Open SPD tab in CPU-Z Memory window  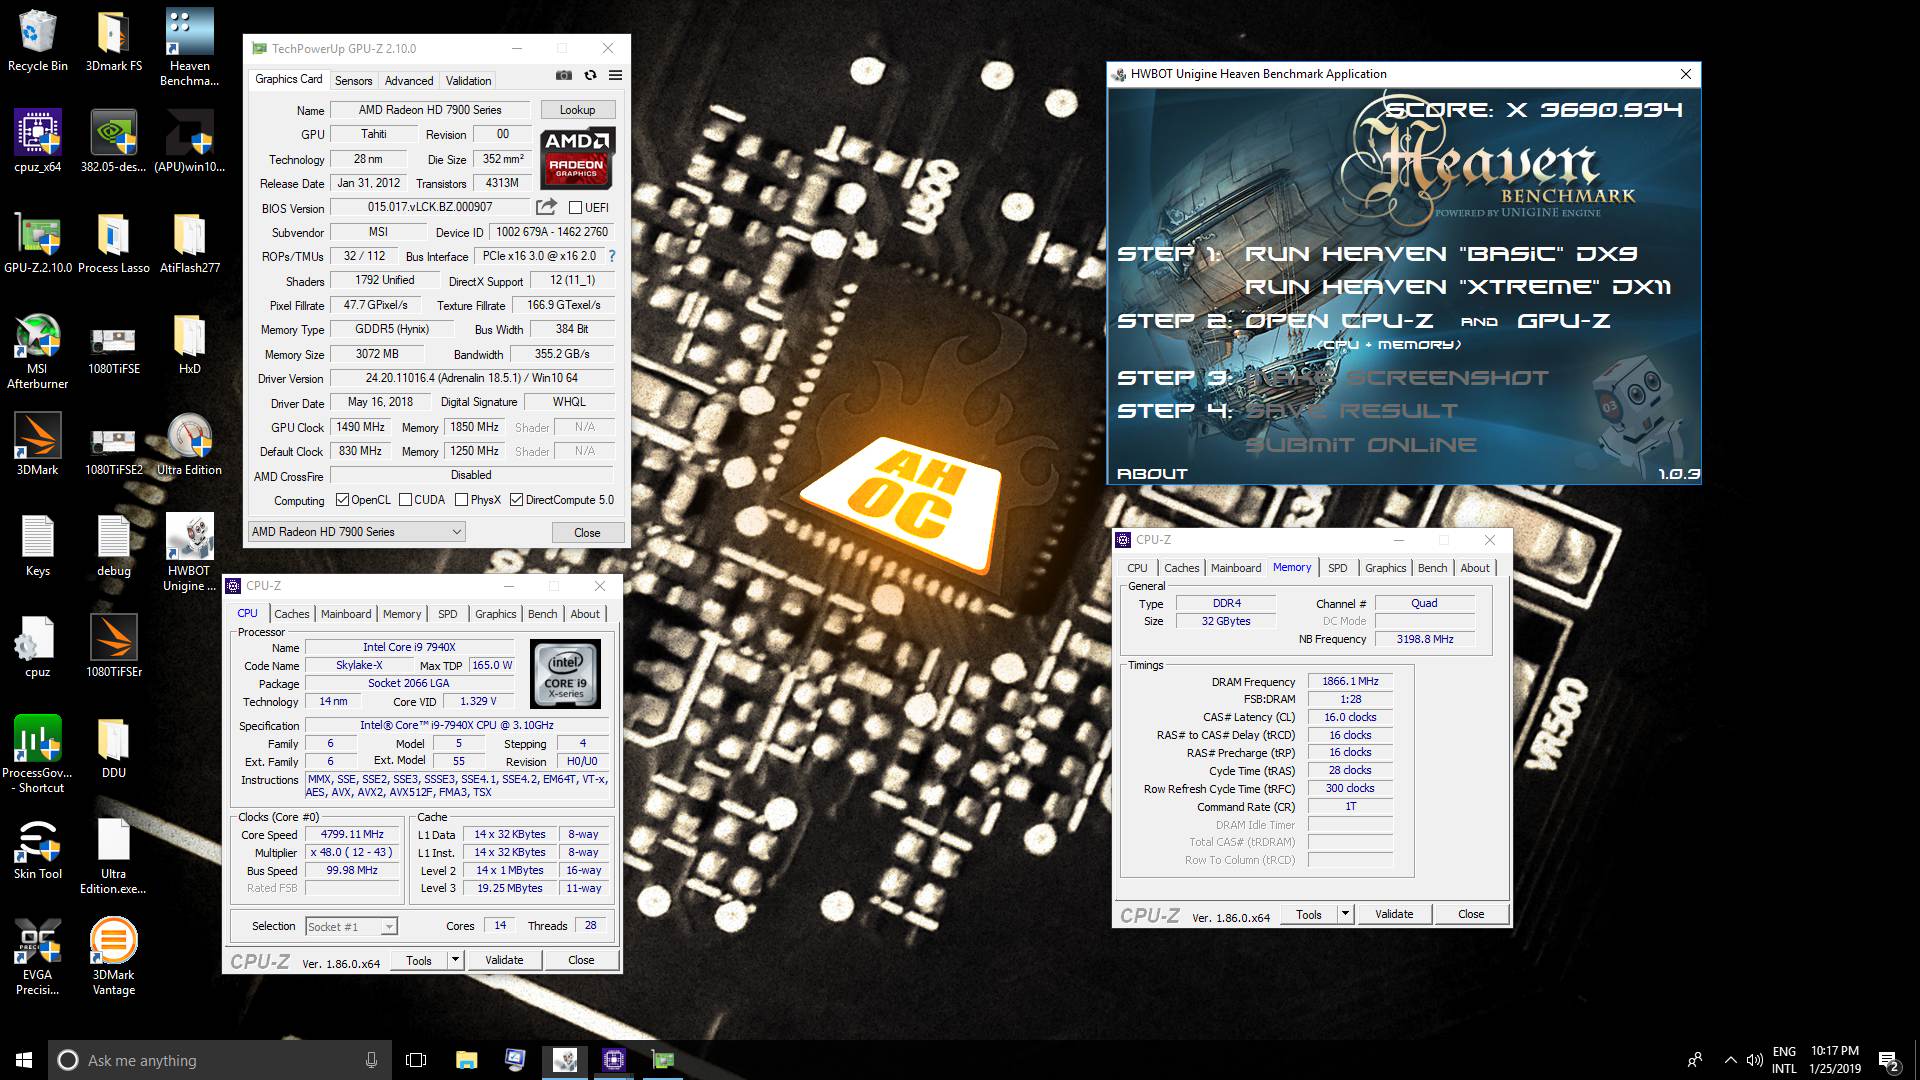(x=1337, y=568)
